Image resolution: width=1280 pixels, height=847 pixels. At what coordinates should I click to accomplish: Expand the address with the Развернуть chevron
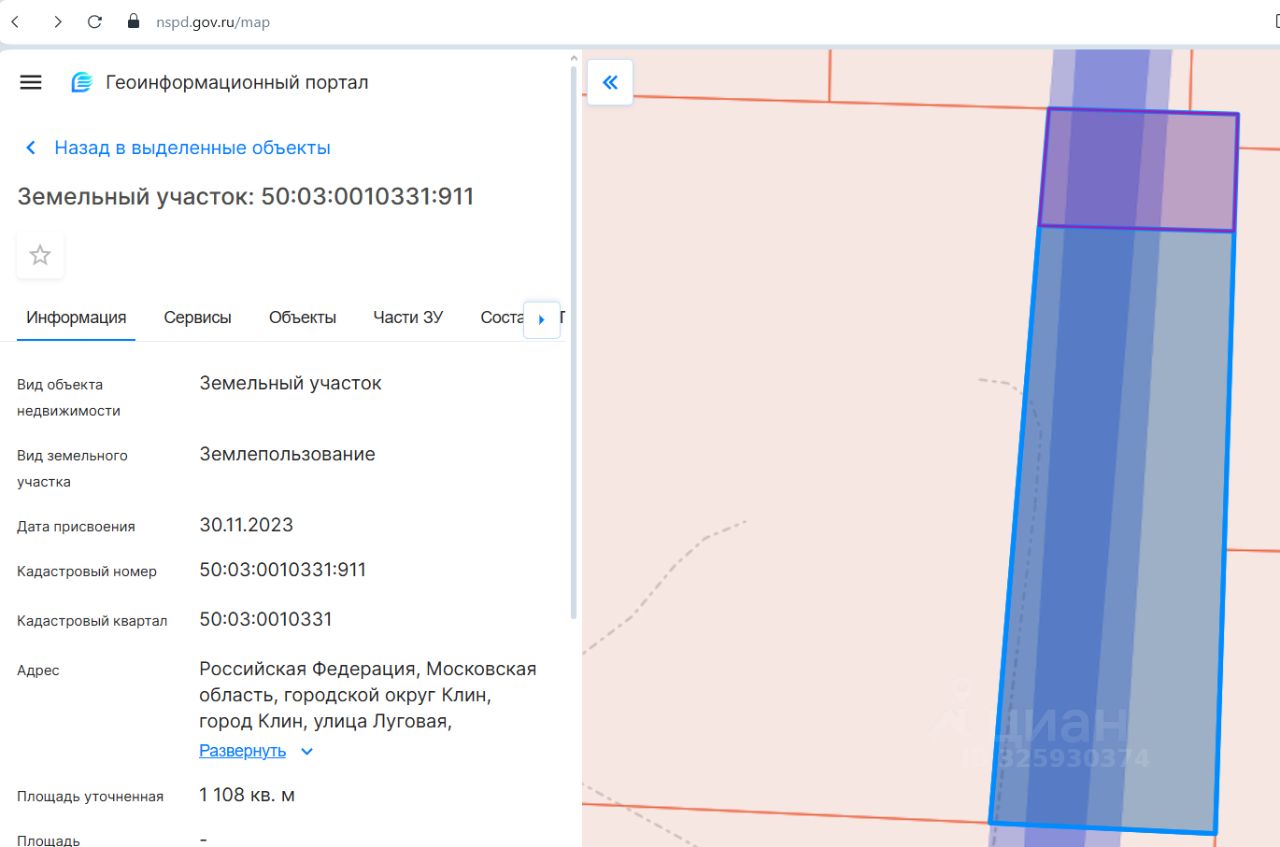[x=307, y=751]
